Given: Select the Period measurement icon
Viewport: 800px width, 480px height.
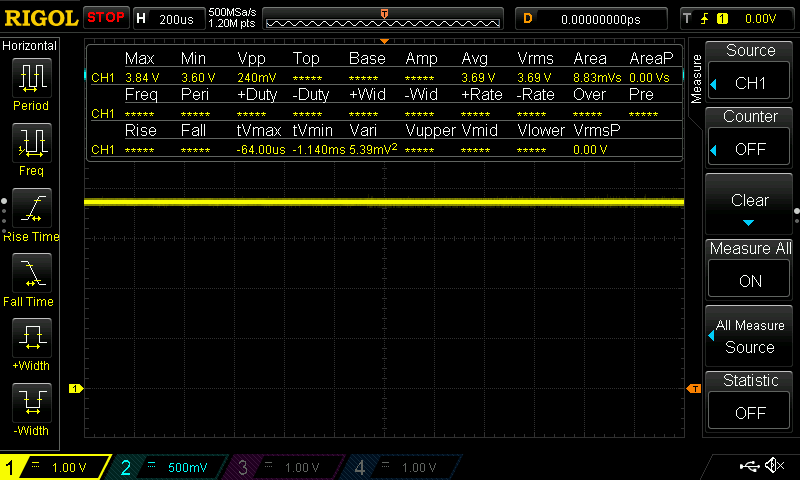Looking at the screenshot, I should [31, 82].
